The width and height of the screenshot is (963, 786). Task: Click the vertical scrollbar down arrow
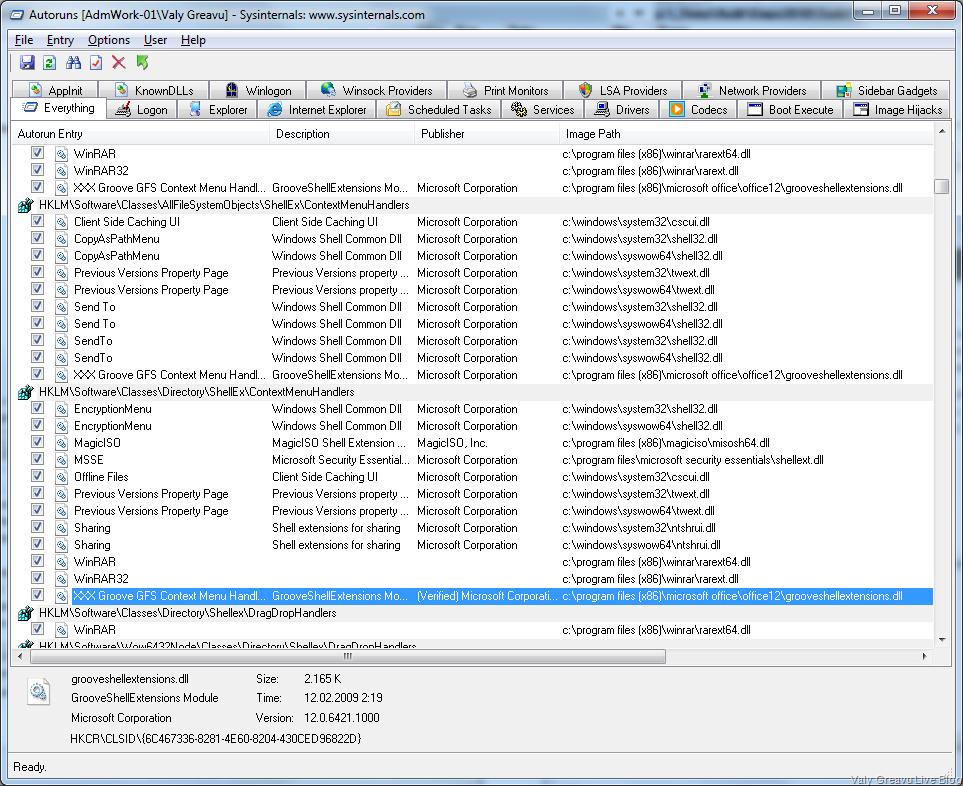click(941, 639)
